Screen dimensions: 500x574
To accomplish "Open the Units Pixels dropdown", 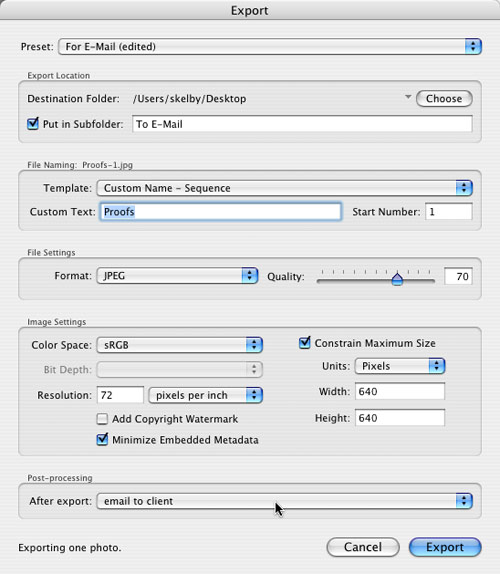I will click(x=400, y=366).
